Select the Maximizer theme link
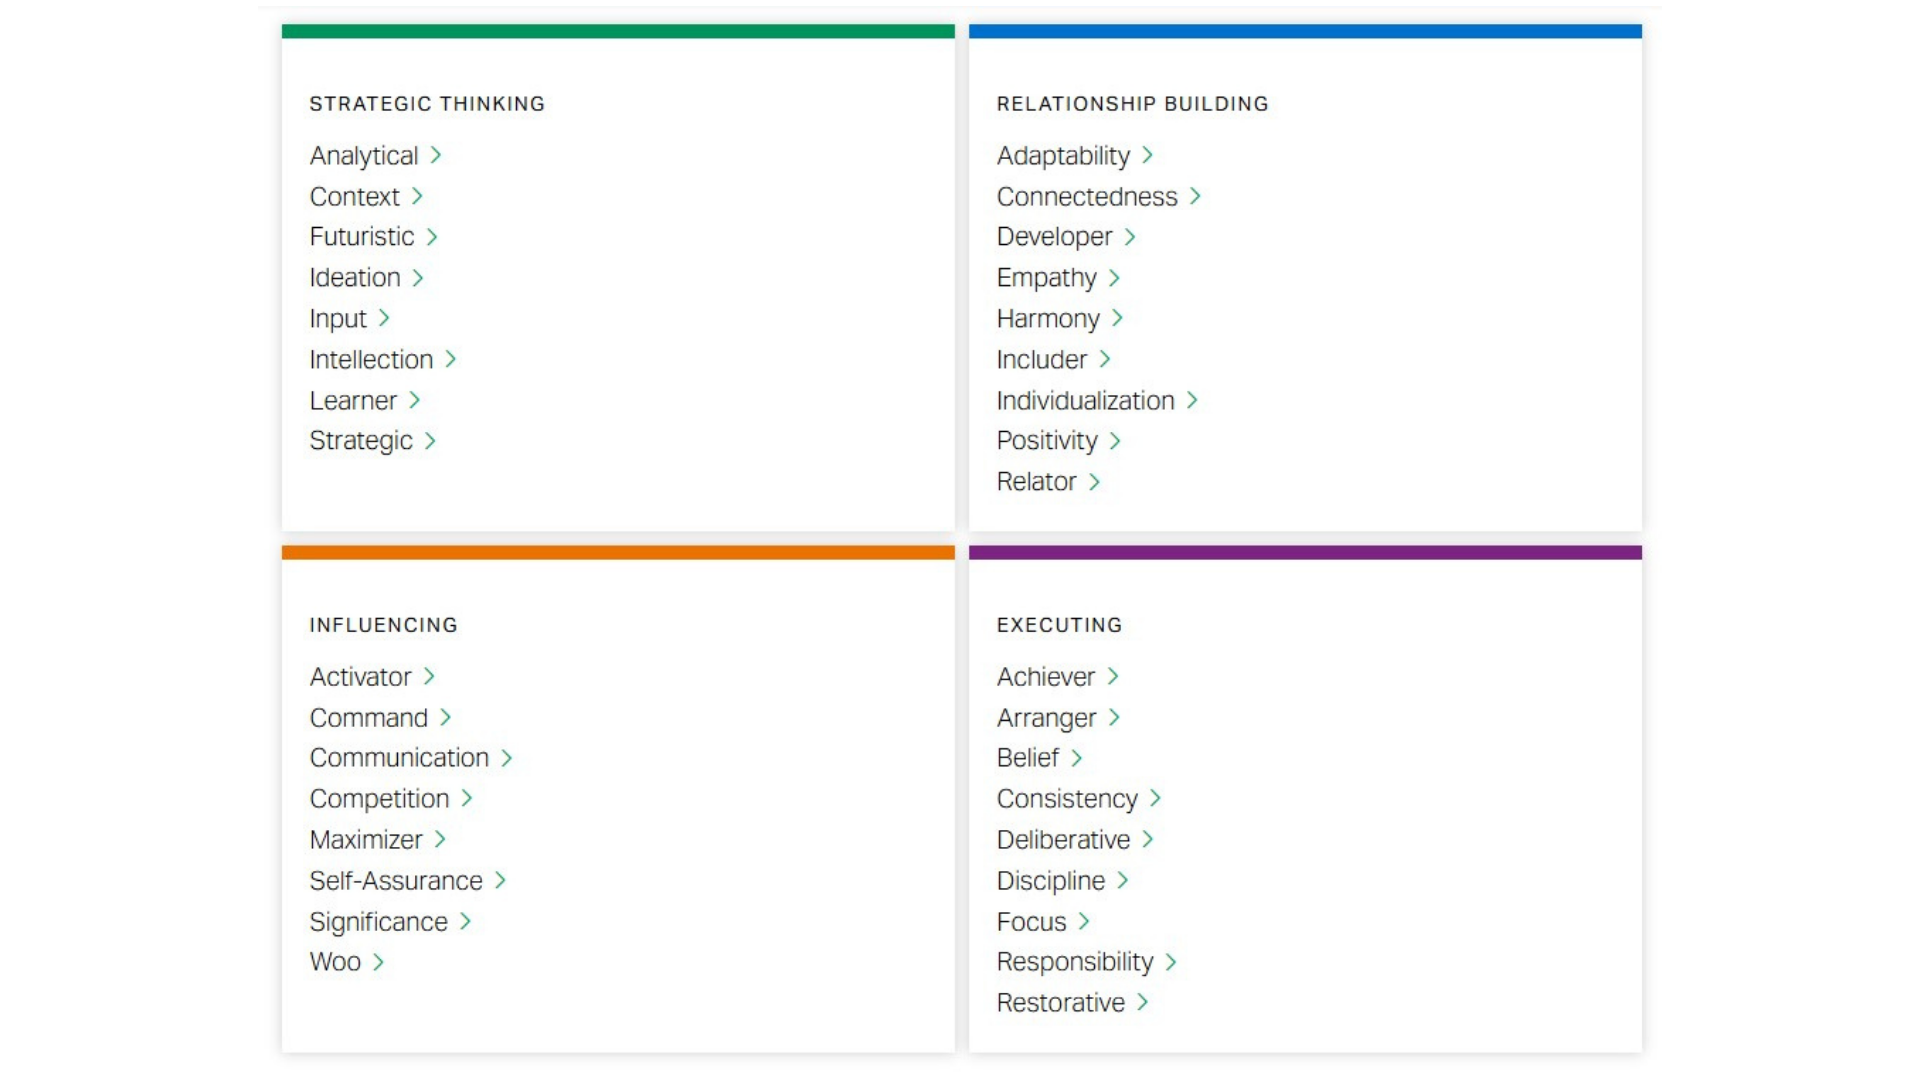1920x1080 pixels. tap(366, 840)
